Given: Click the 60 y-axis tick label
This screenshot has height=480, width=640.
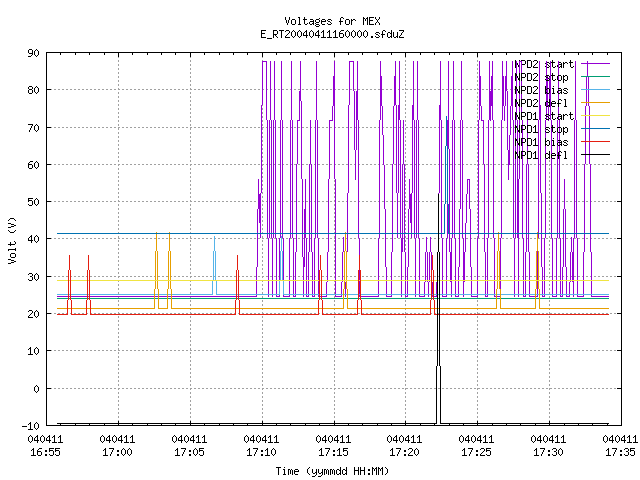Looking at the screenshot, I should pyautogui.click(x=33, y=165).
